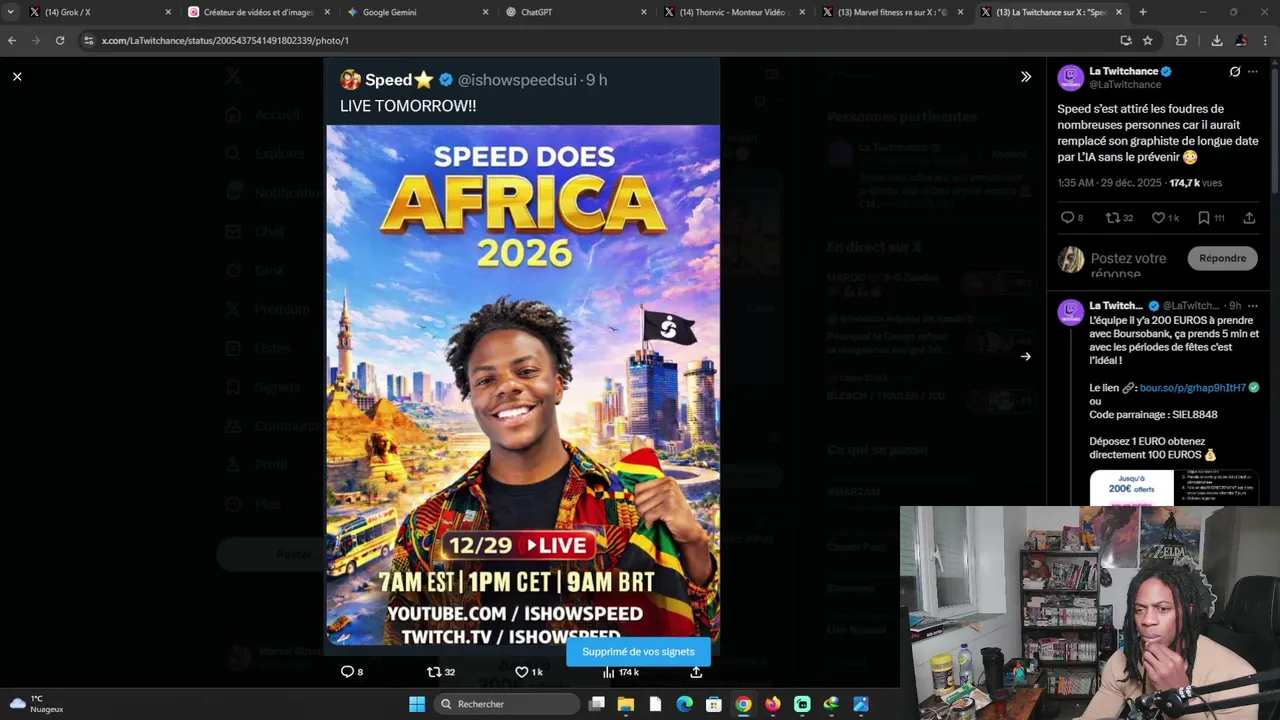Click the La Twitchance avatar in side panel
This screenshot has width=1280, height=720.
(1071, 78)
